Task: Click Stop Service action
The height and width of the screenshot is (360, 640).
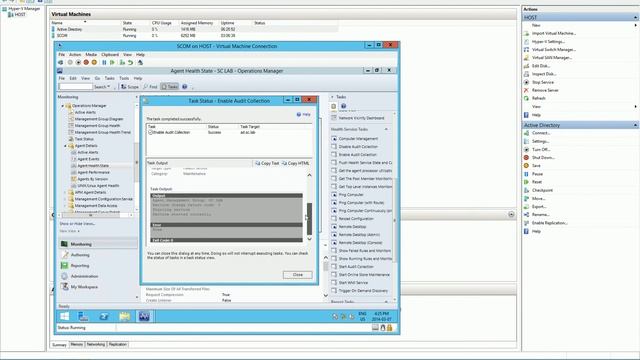Action: tap(542, 82)
